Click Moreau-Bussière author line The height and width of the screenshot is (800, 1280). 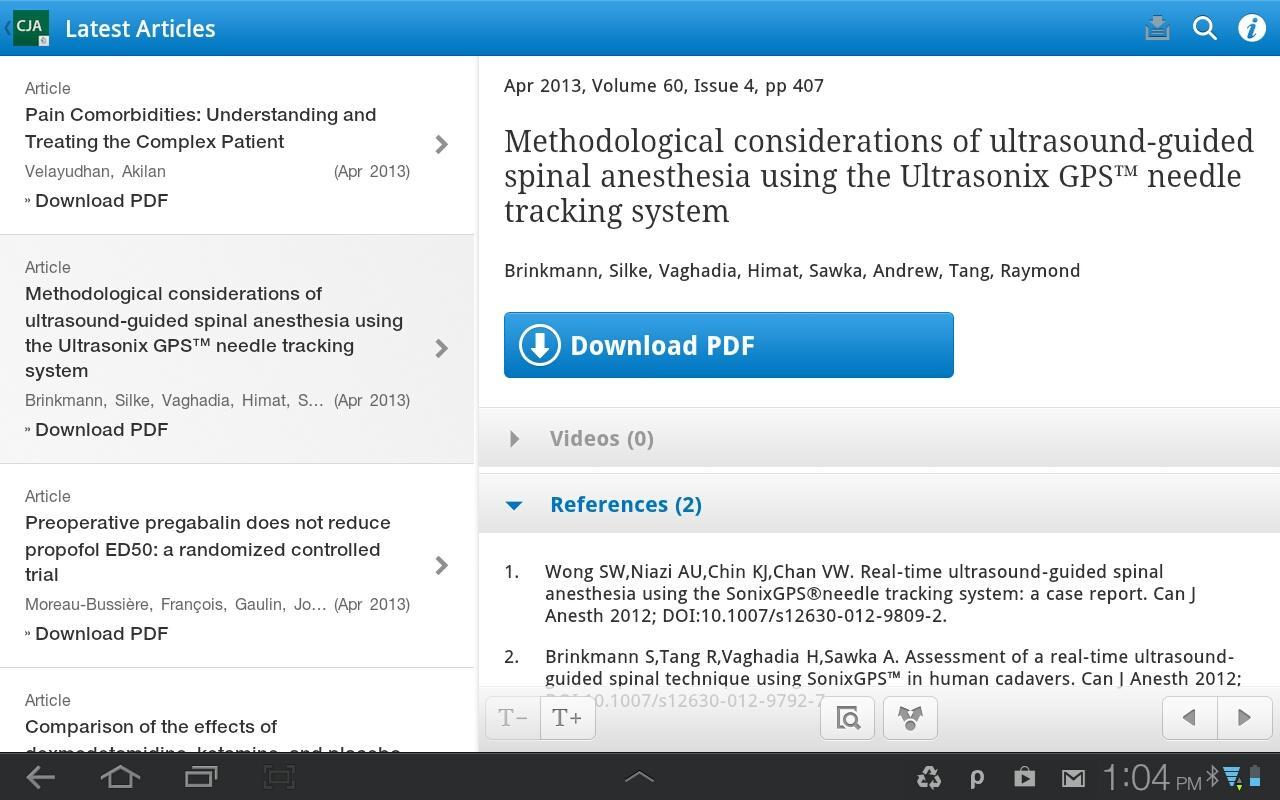point(175,604)
